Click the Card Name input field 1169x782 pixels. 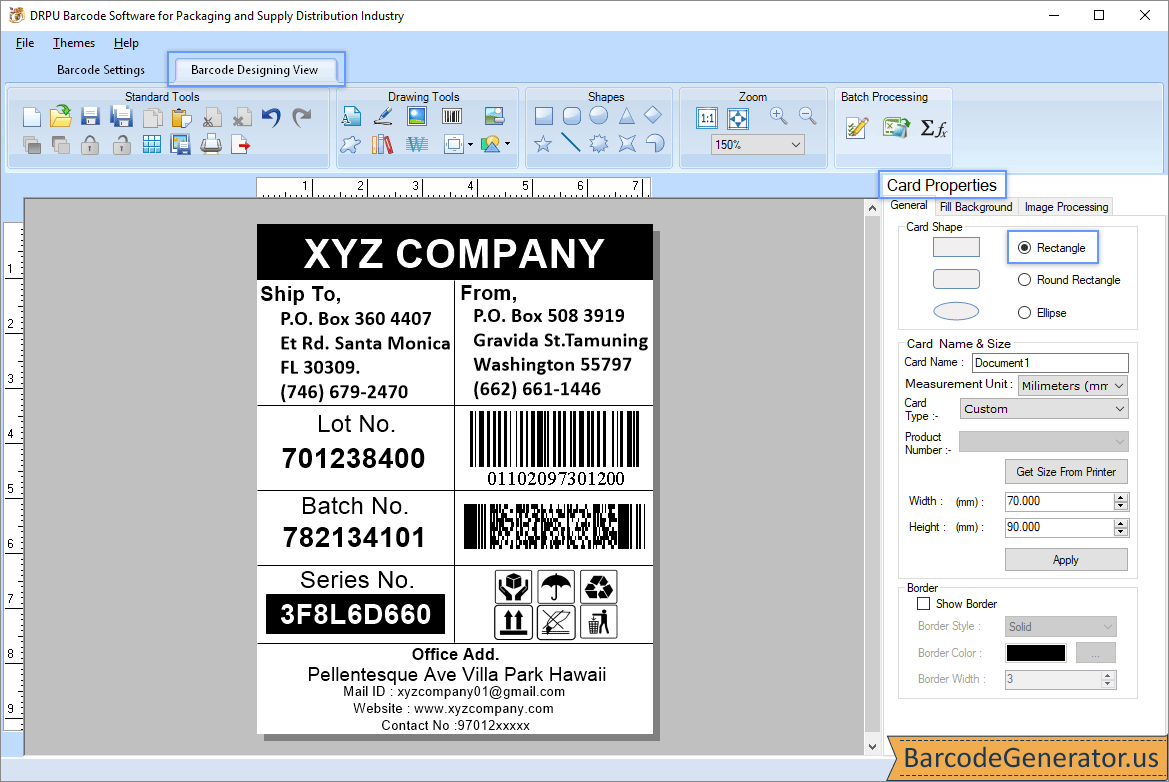tap(1050, 362)
